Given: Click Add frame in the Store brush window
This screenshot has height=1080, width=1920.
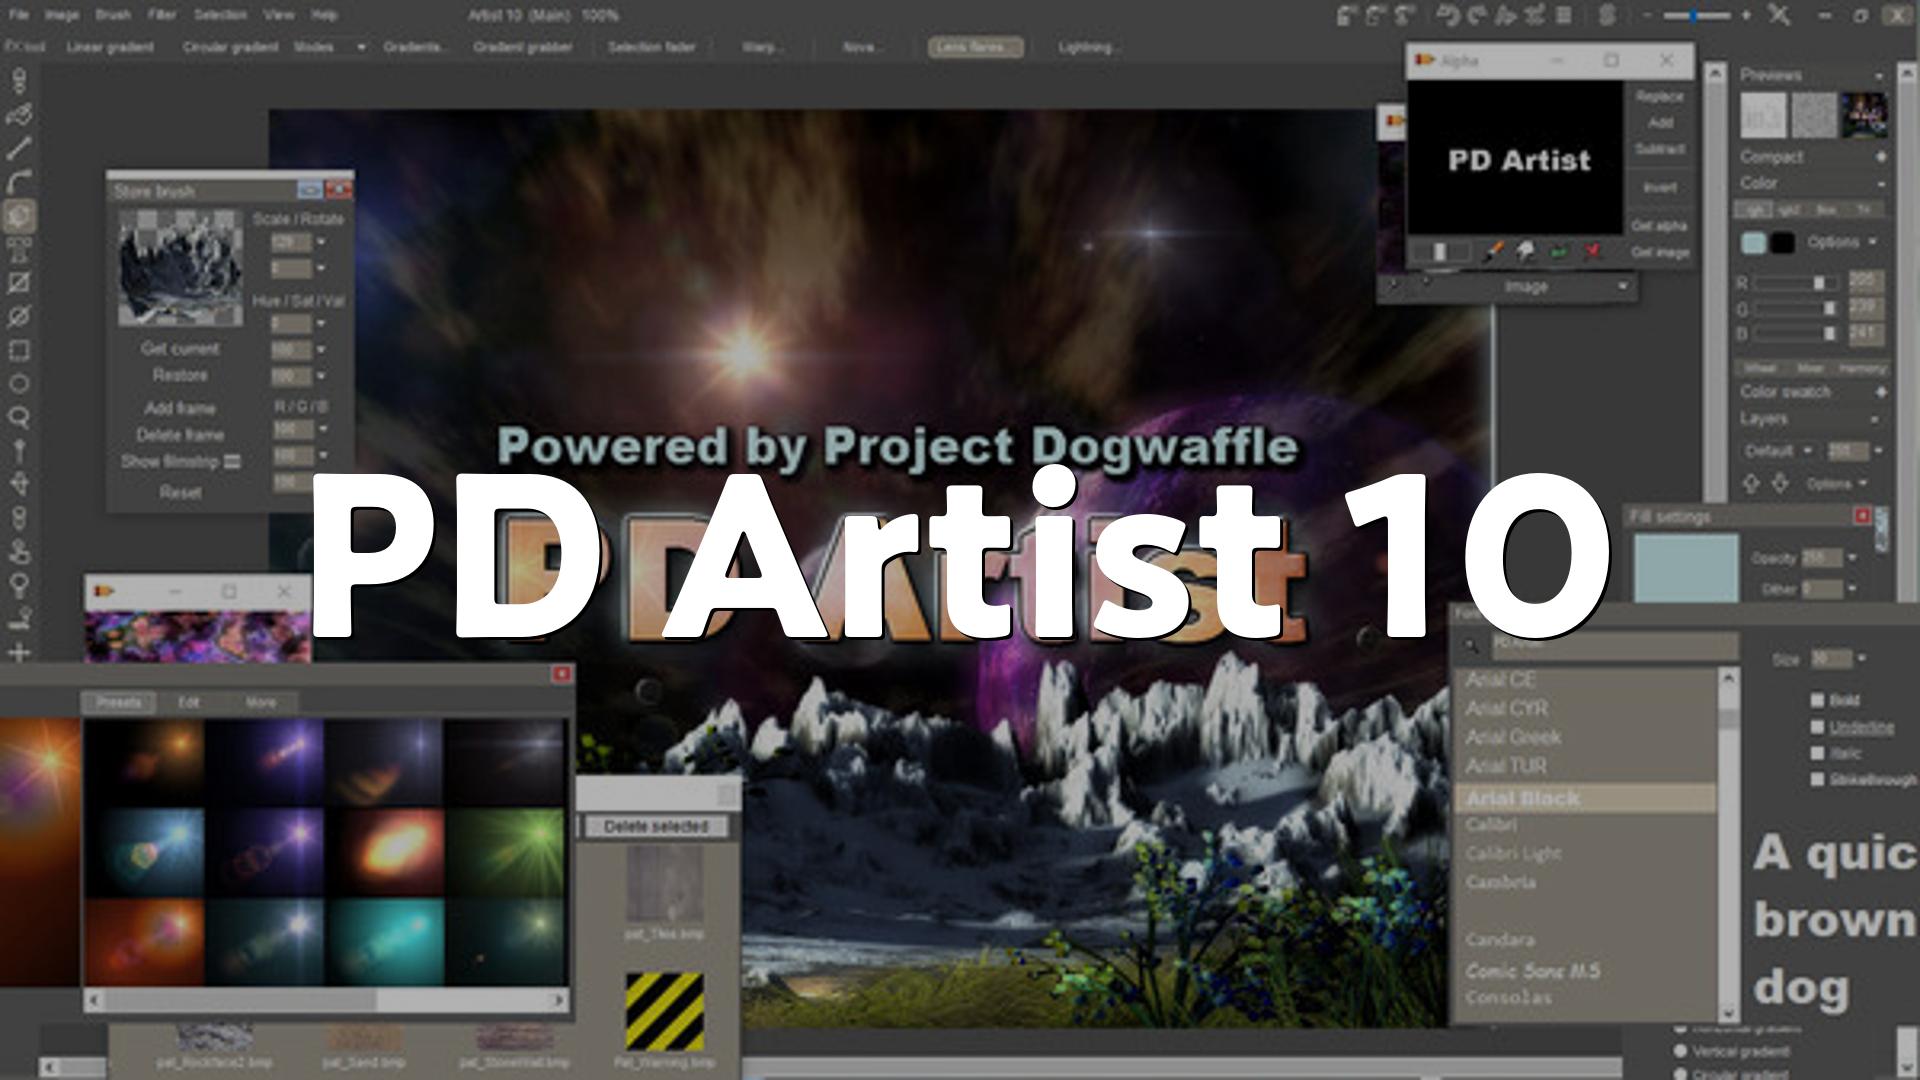Looking at the screenshot, I should click(180, 408).
